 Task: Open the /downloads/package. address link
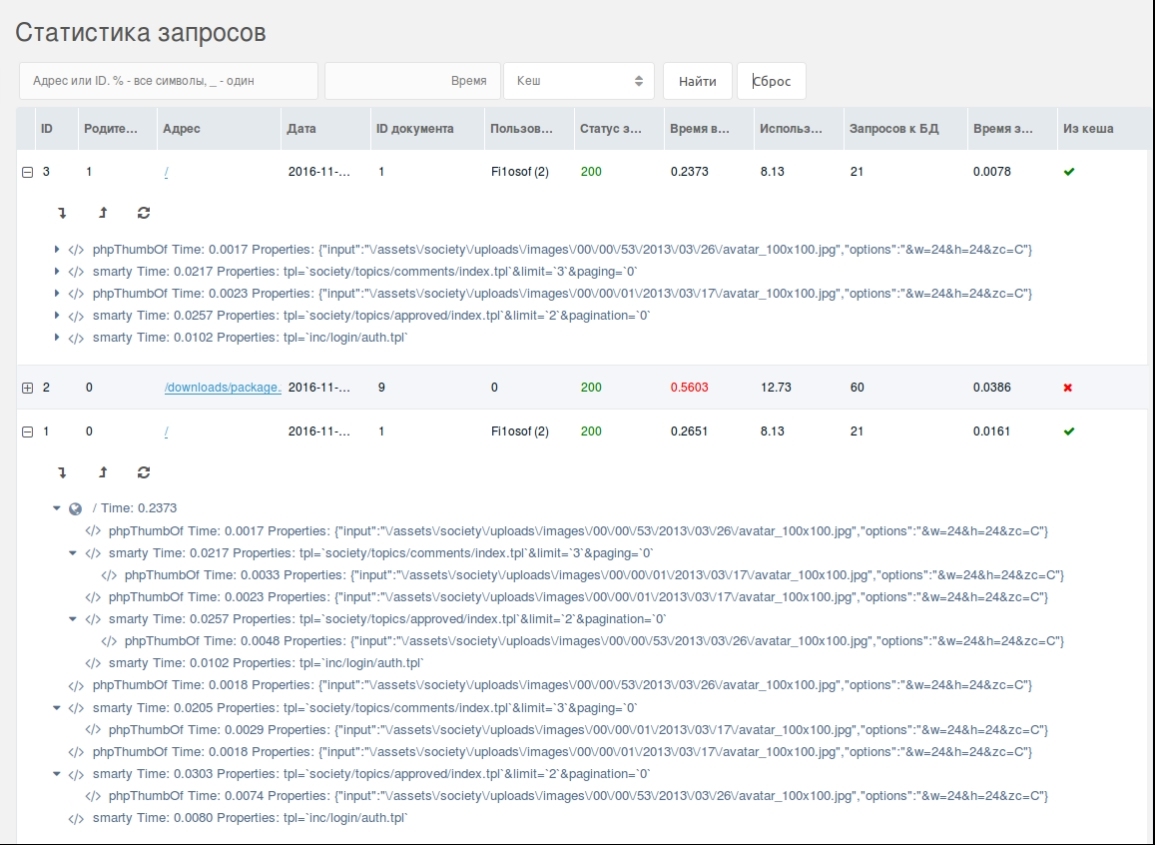pyautogui.click(x=222, y=388)
